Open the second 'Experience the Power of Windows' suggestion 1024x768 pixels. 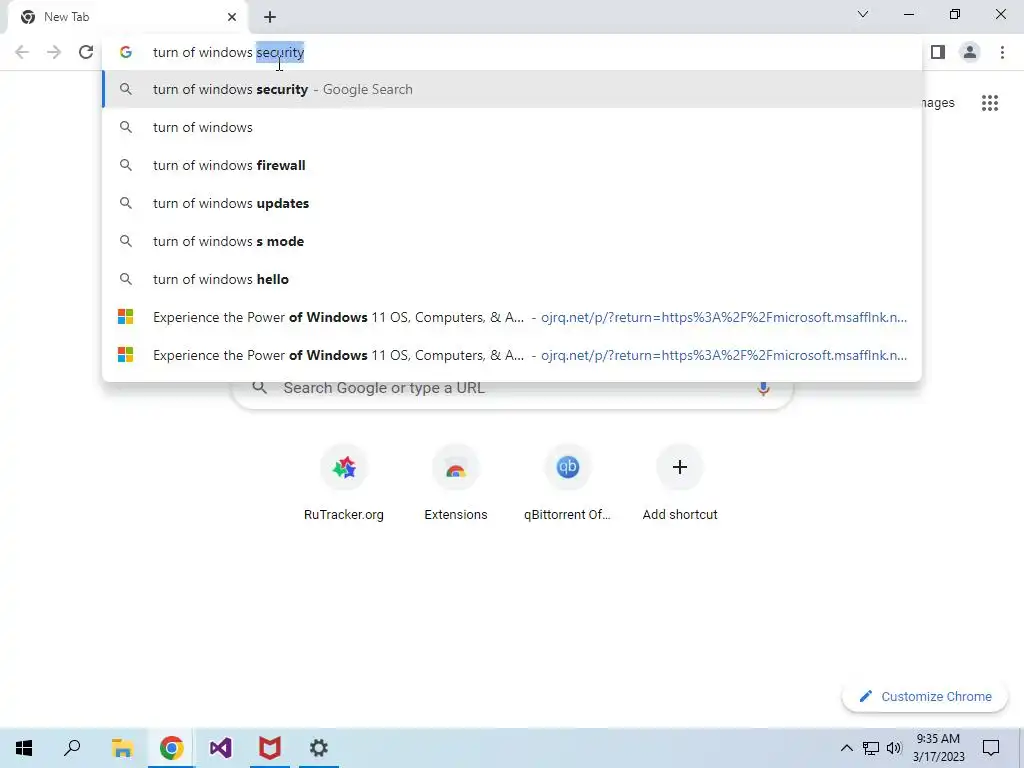[x=512, y=355]
